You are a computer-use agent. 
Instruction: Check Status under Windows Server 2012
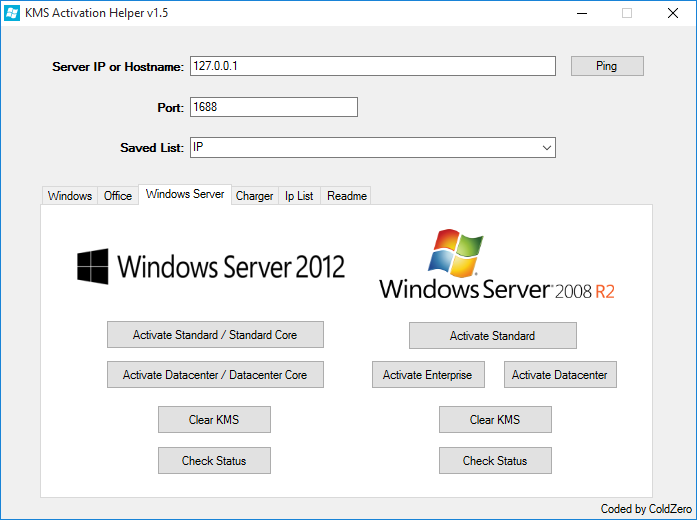(214, 460)
